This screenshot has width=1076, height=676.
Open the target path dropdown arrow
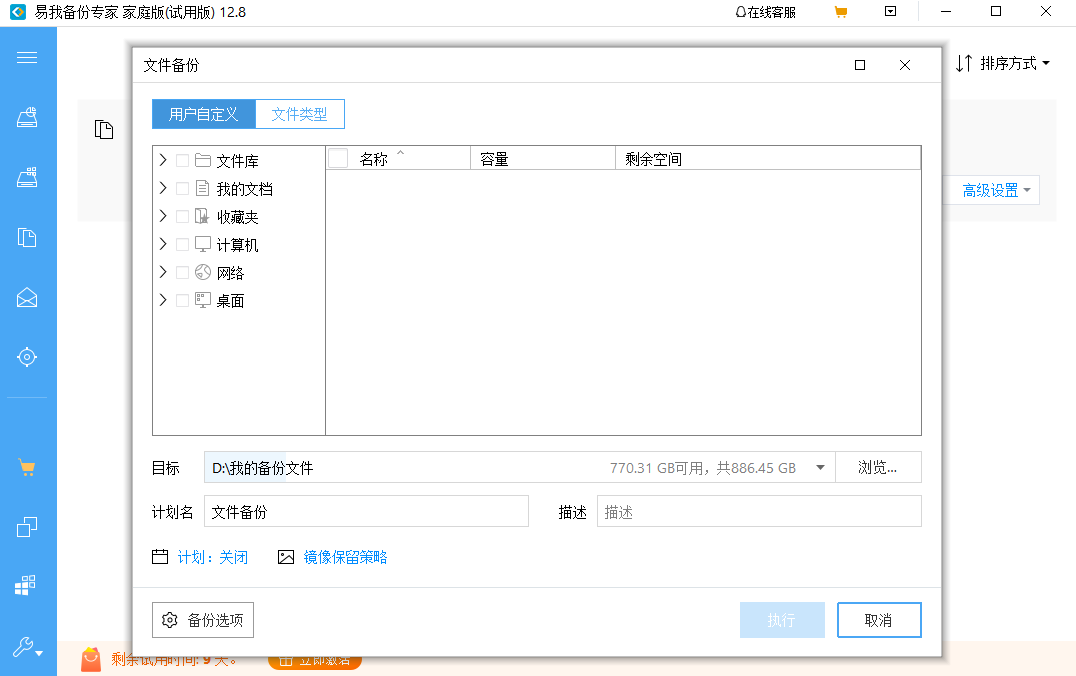[x=820, y=467]
